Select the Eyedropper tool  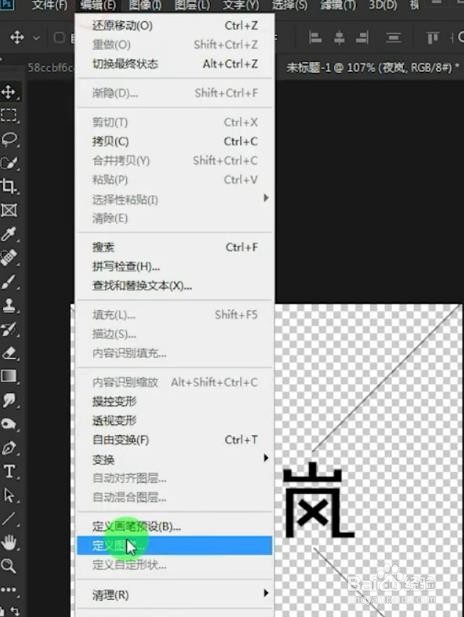pyautogui.click(x=9, y=234)
